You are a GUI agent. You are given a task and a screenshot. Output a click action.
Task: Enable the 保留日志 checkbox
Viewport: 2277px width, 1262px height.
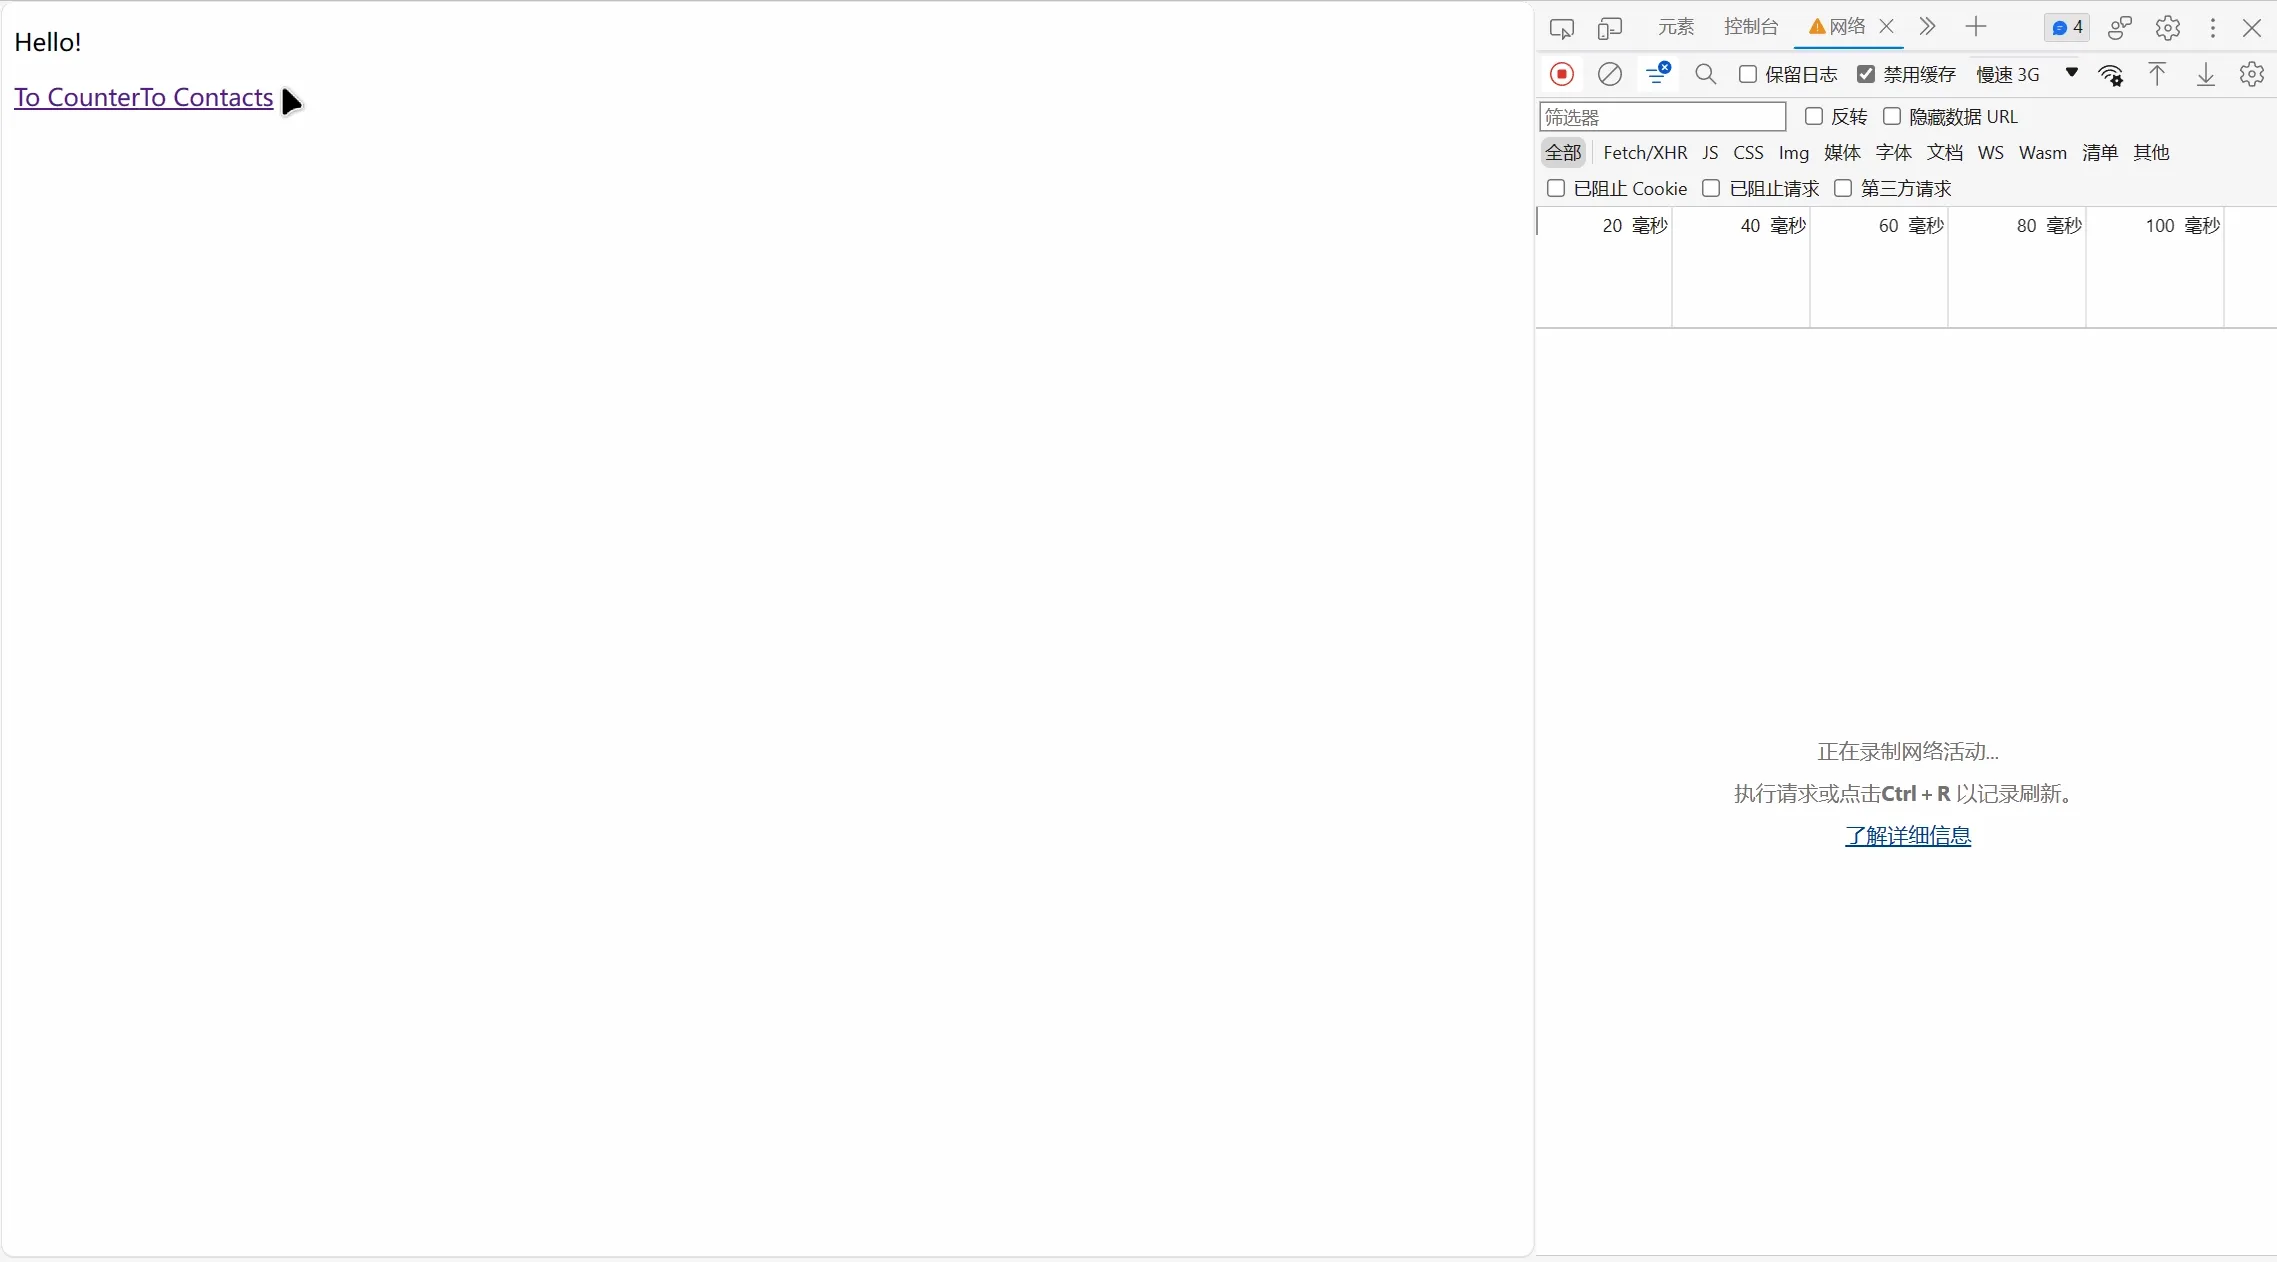coord(1748,74)
